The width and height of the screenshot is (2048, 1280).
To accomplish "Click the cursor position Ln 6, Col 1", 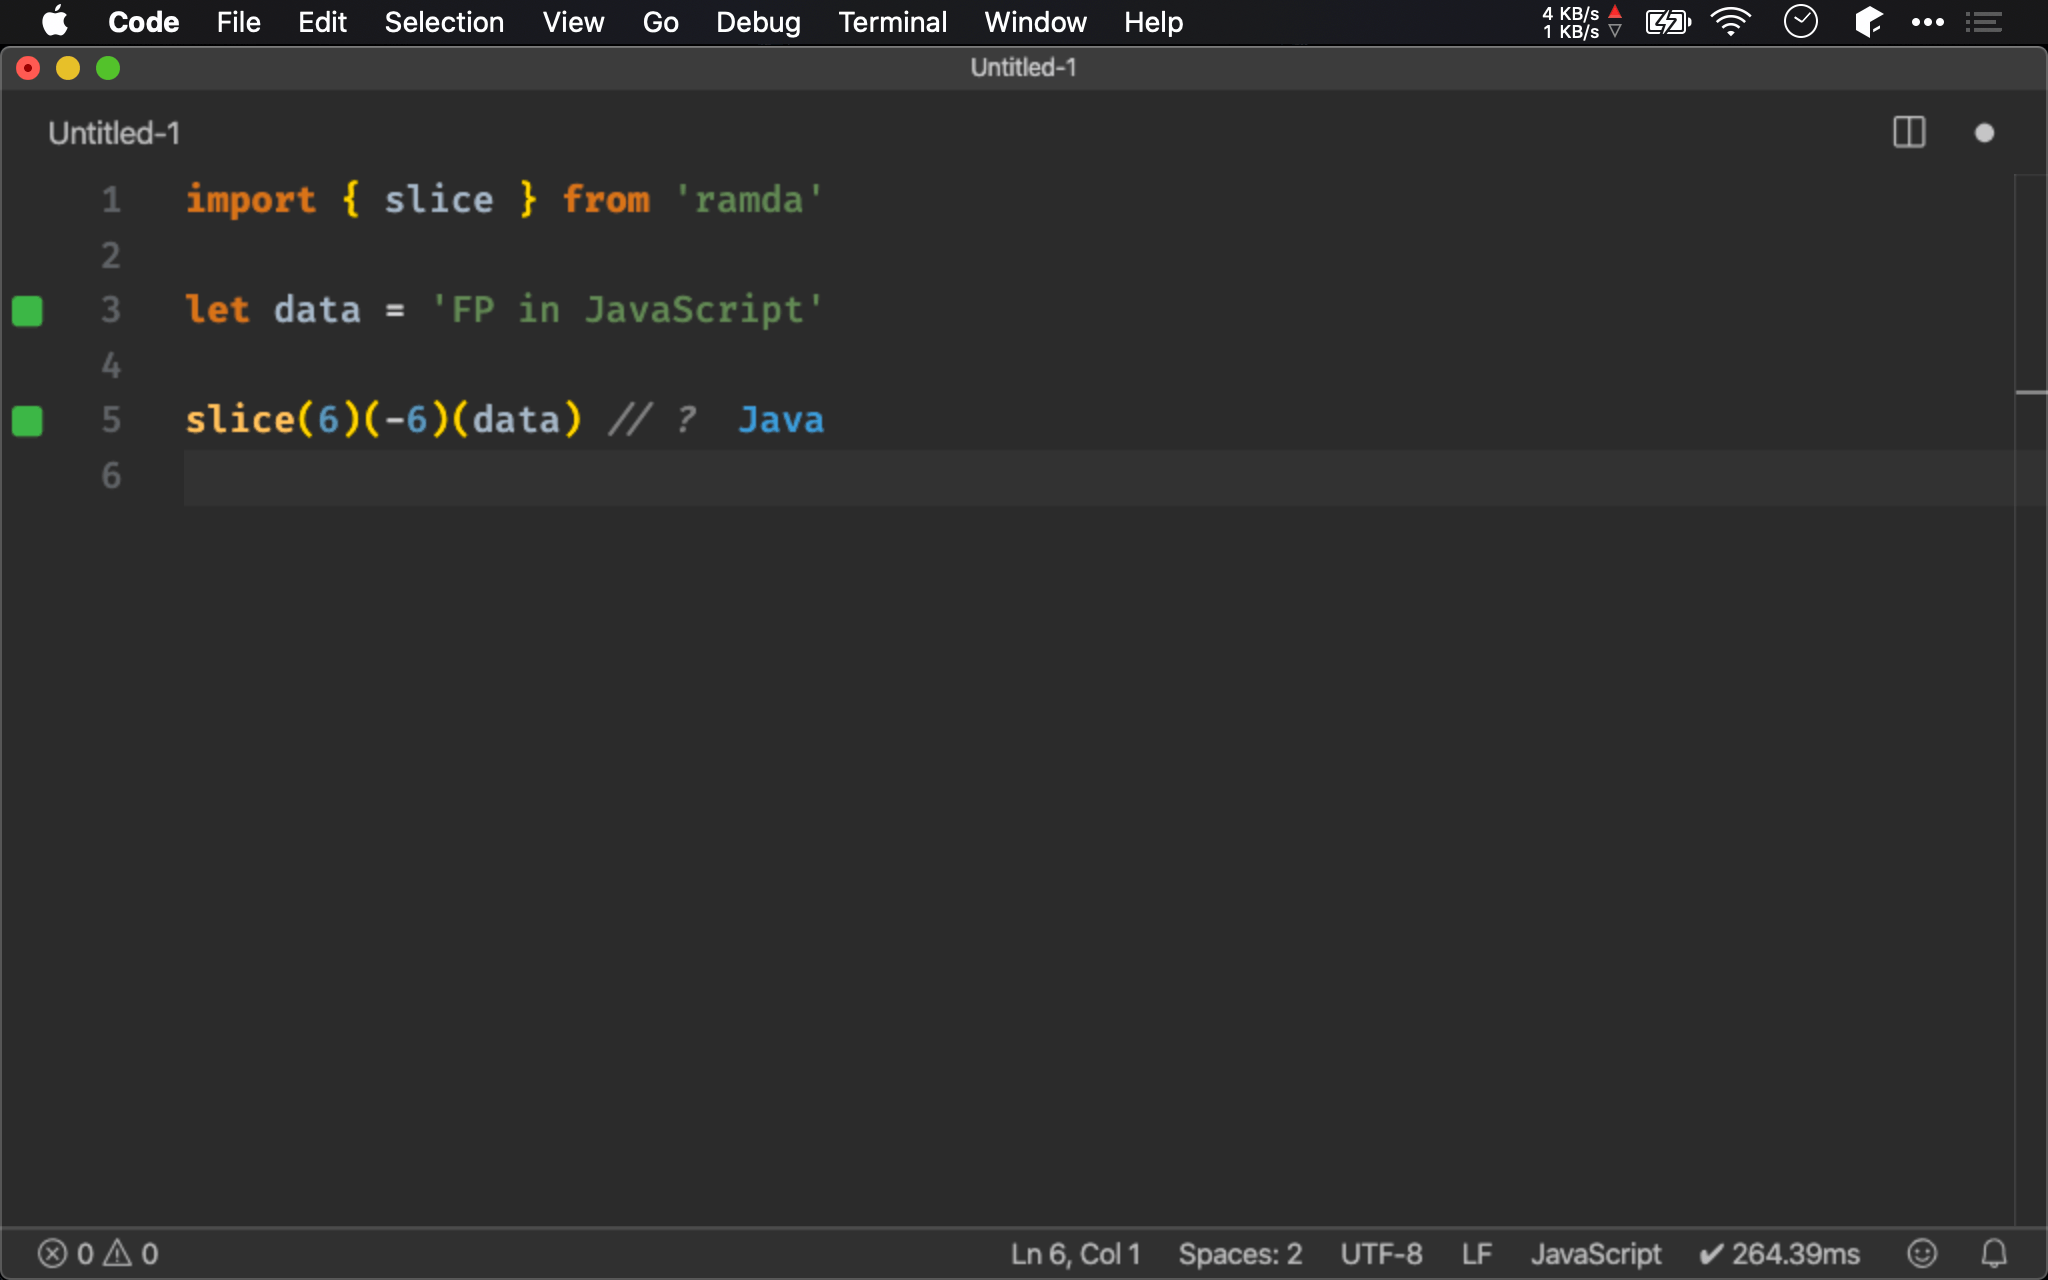I will 184,475.
